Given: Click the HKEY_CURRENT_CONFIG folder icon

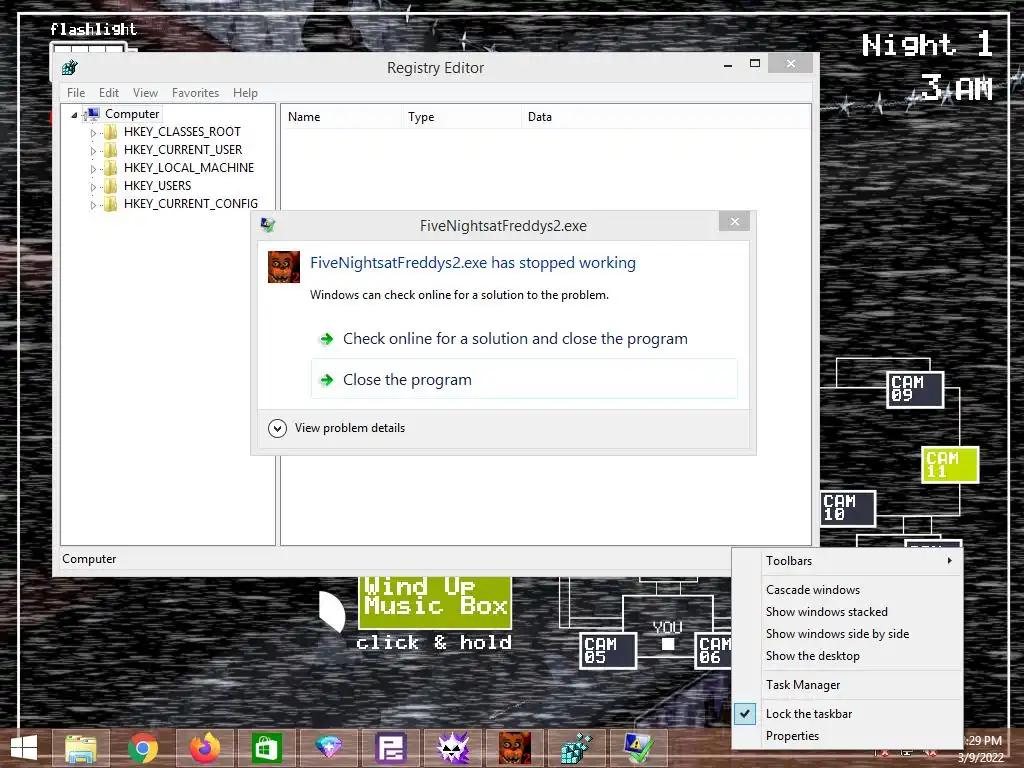Looking at the screenshot, I should click(110, 204).
